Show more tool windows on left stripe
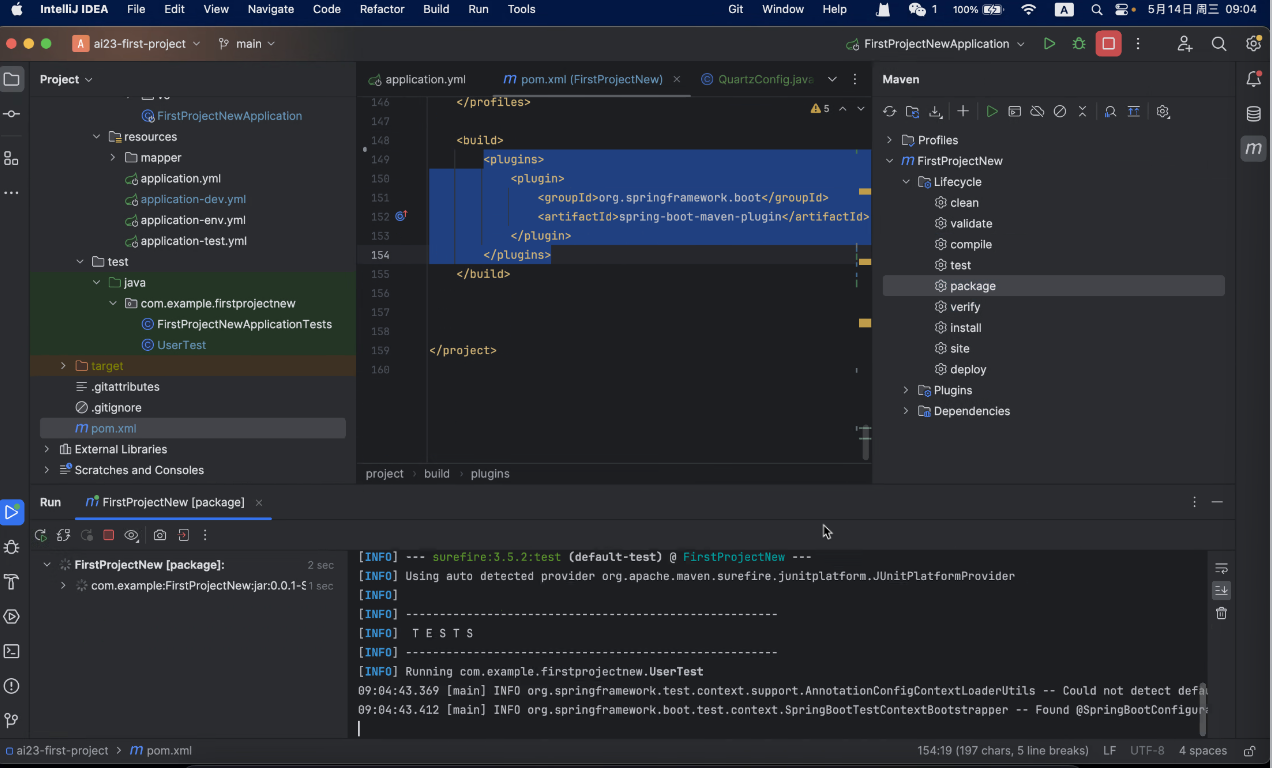Viewport: 1272px width, 768px height. (12, 193)
